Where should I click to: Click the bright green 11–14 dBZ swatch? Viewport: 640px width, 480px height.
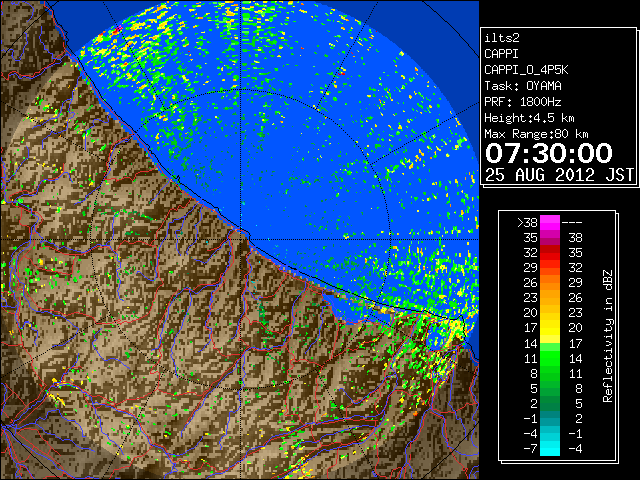pyautogui.click(x=550, y=358)
